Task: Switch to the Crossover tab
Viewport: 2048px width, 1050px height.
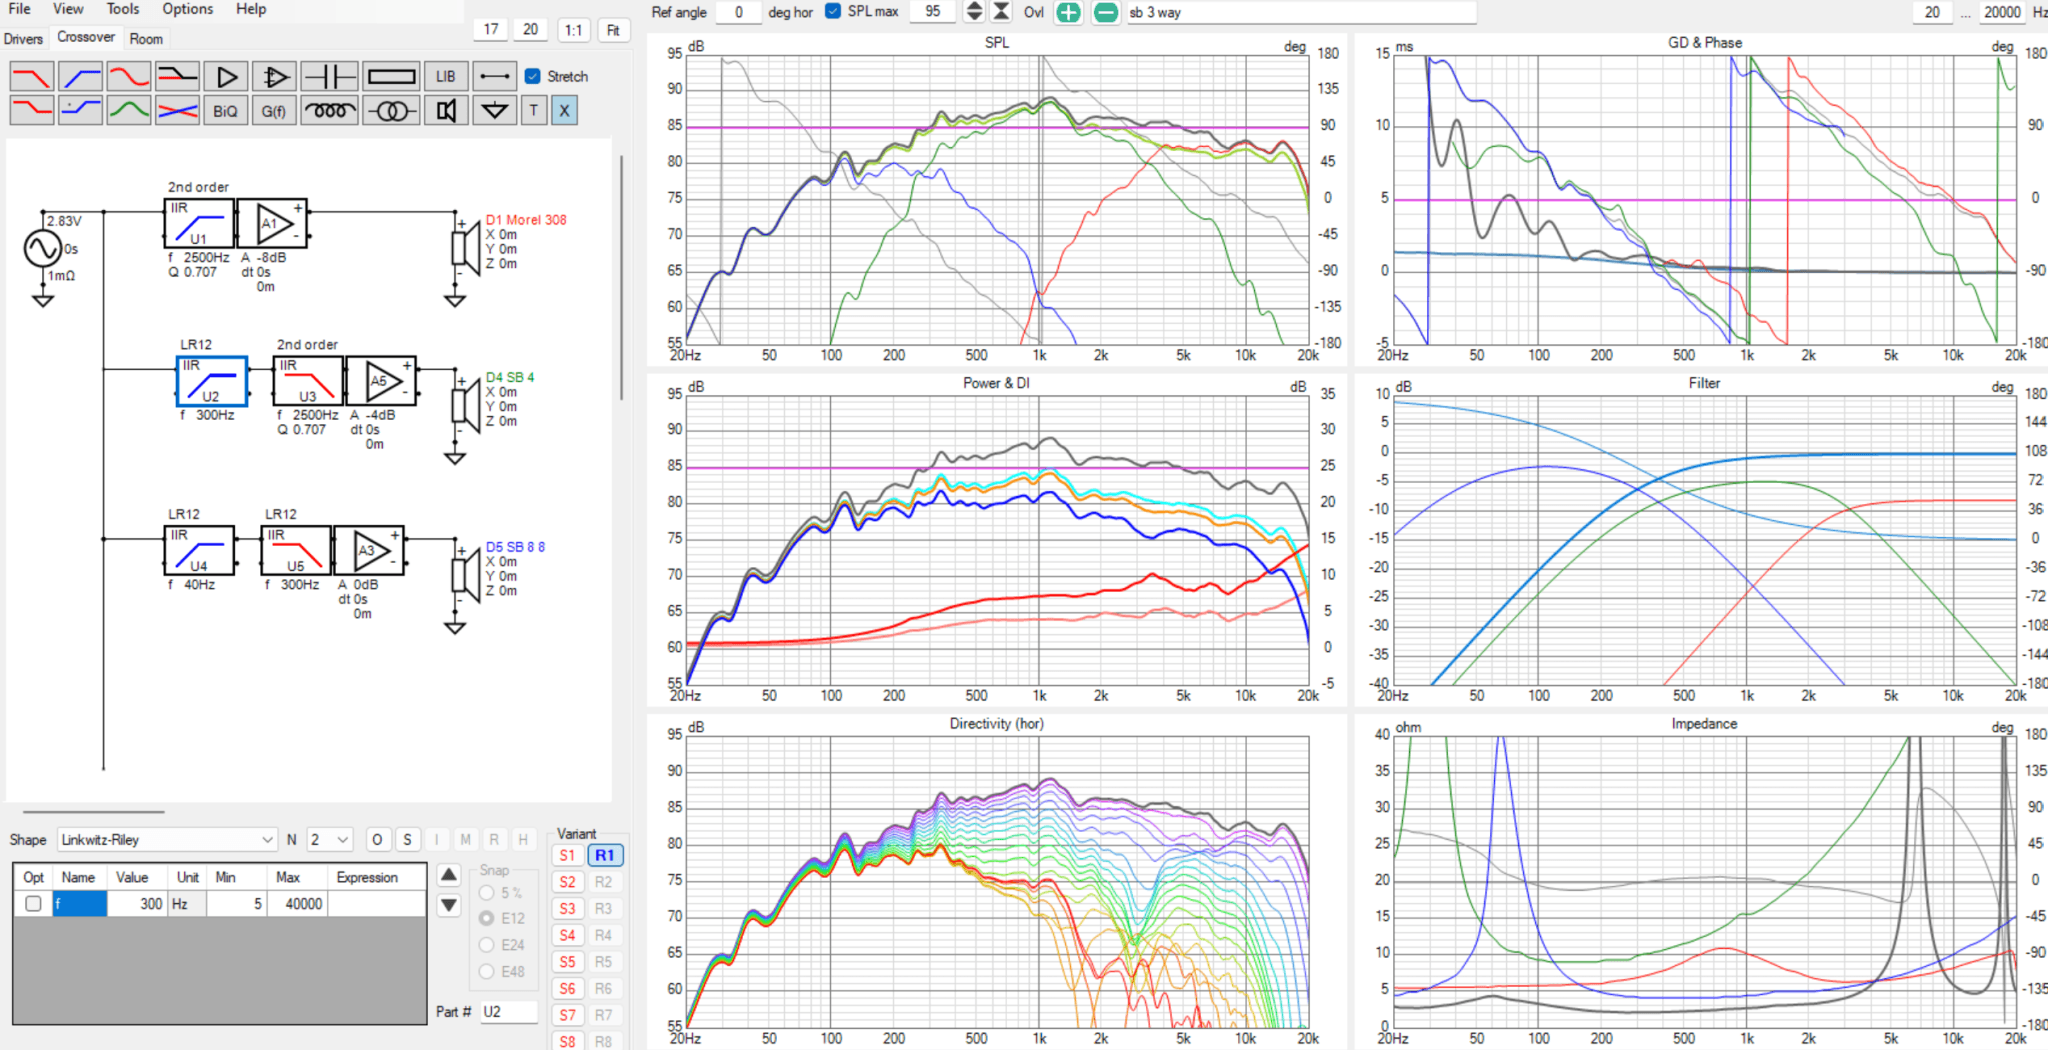Action: (x=86, y=37)
